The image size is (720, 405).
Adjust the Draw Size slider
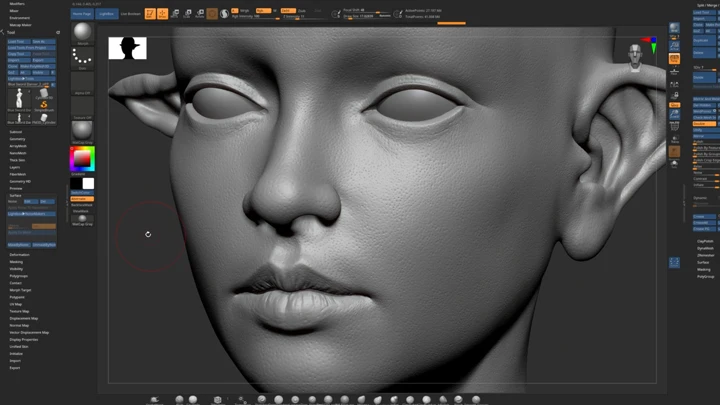(x=367, y=16)
